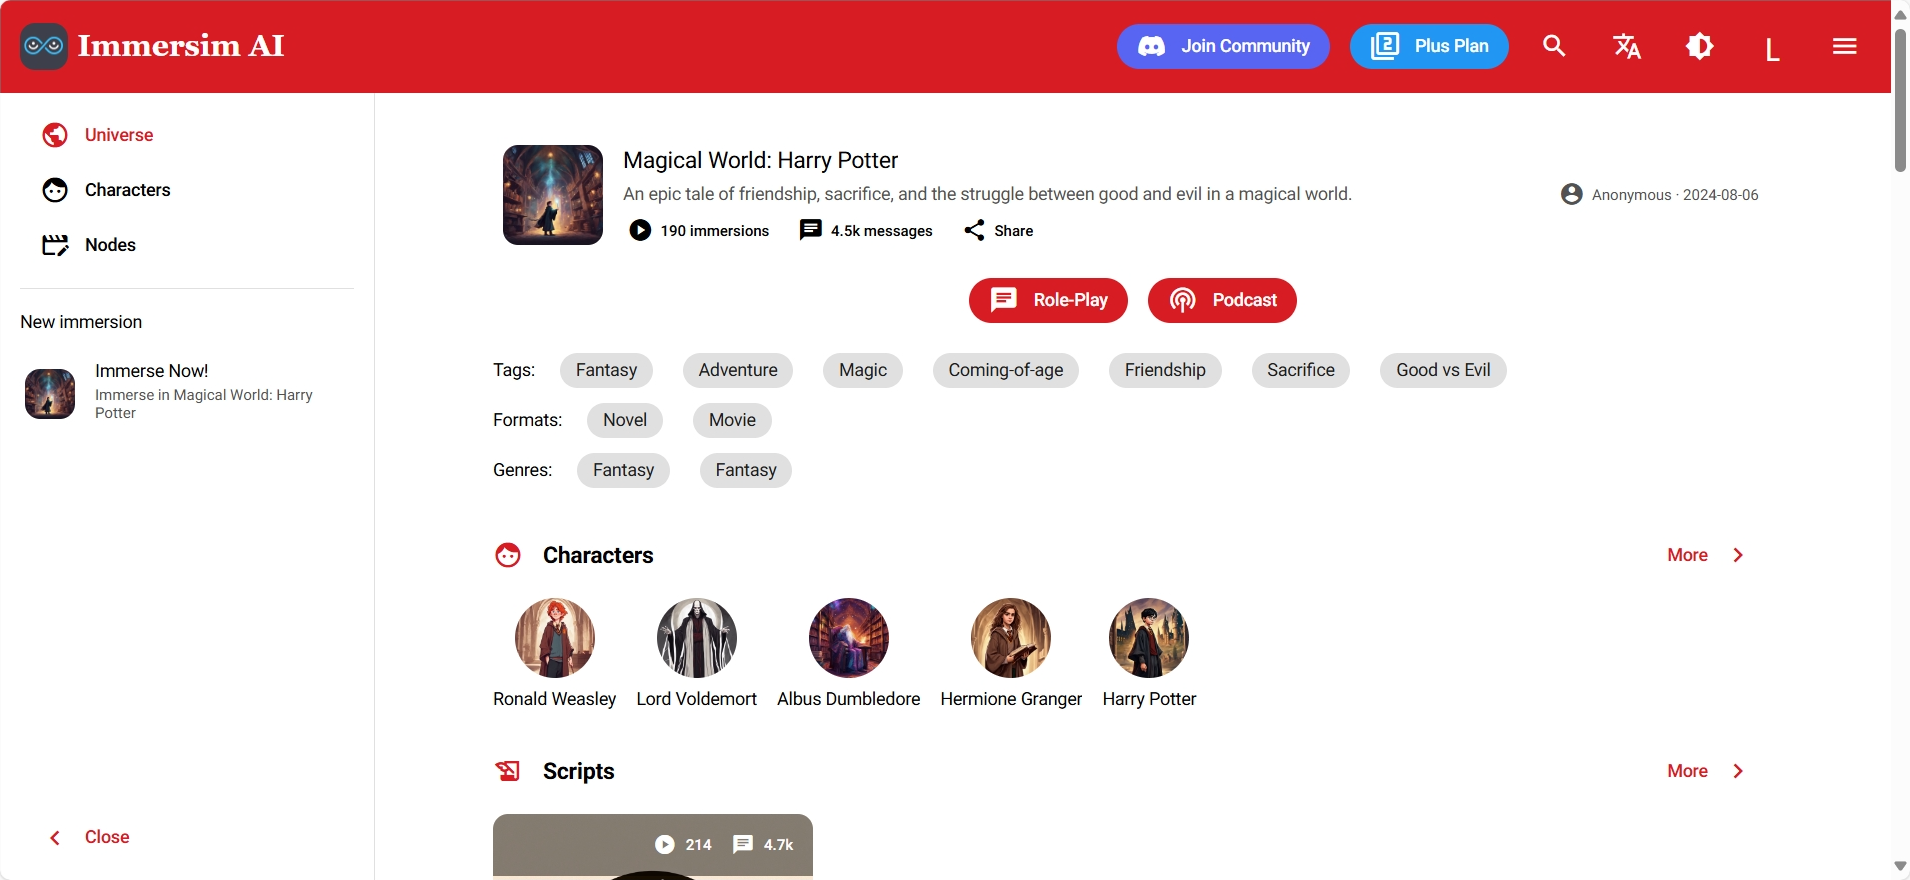Image resolution: width=1910 pixels, height=880 pixels.
Task: Click the Scripts heading text
Action: click(x=579, y=772)
